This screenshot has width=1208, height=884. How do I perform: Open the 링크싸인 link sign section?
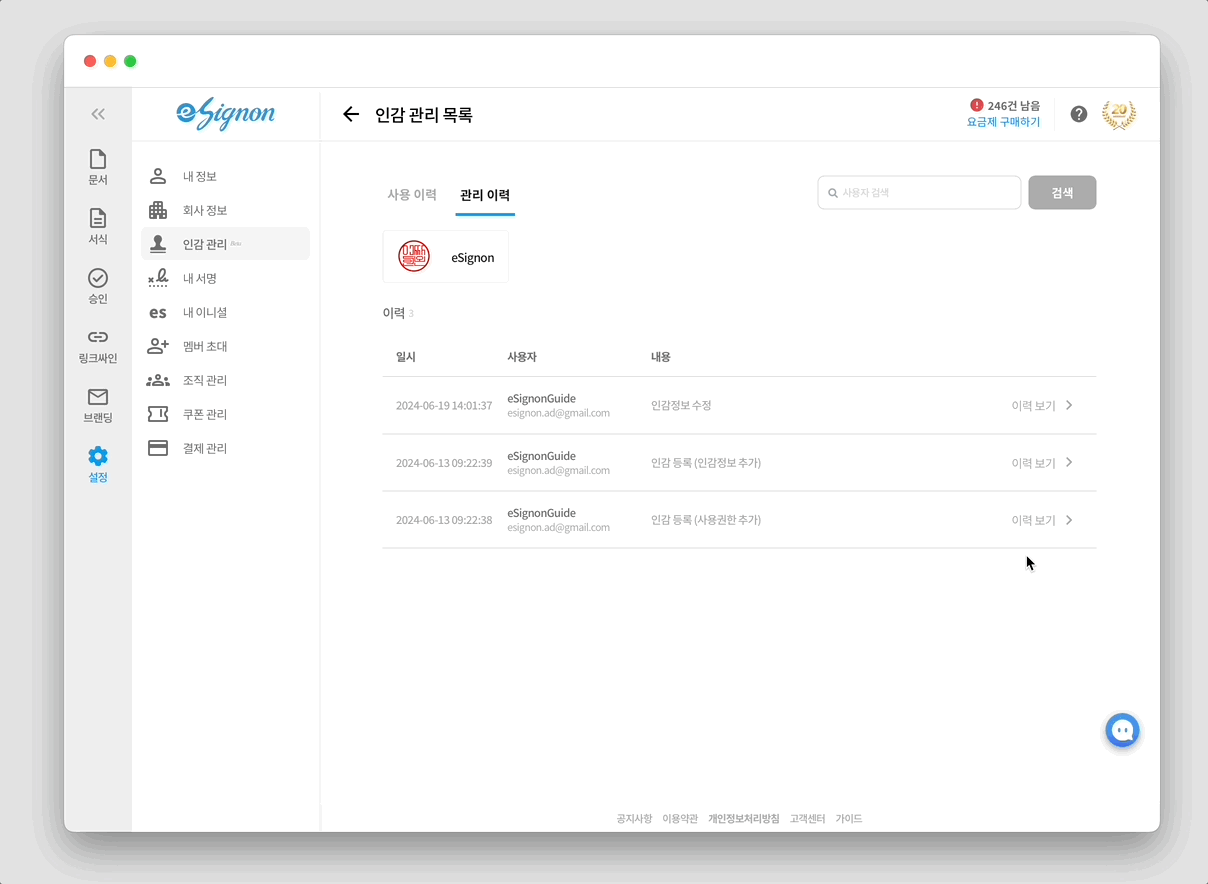tap(98, 346)
